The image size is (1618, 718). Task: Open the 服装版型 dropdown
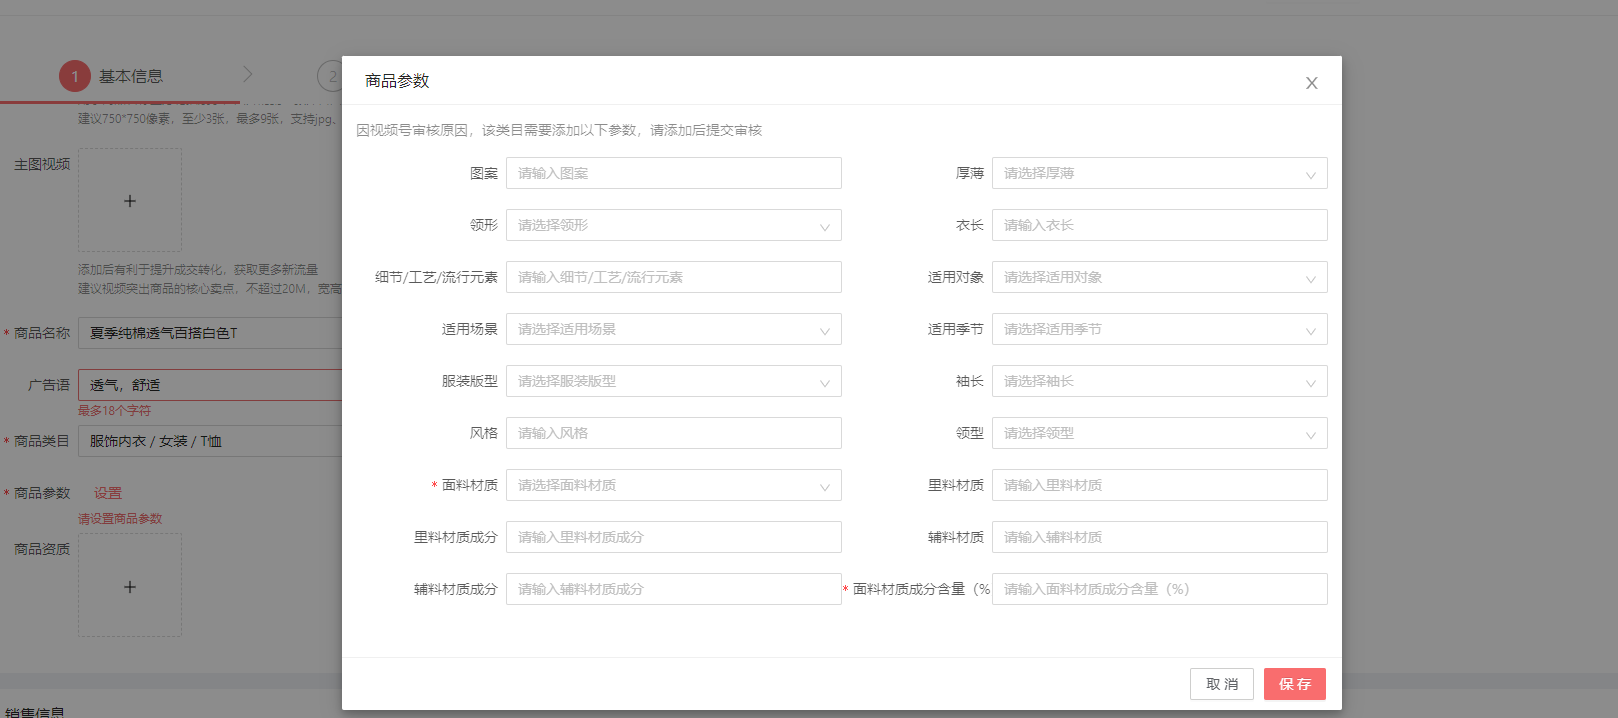coord(673,381)
